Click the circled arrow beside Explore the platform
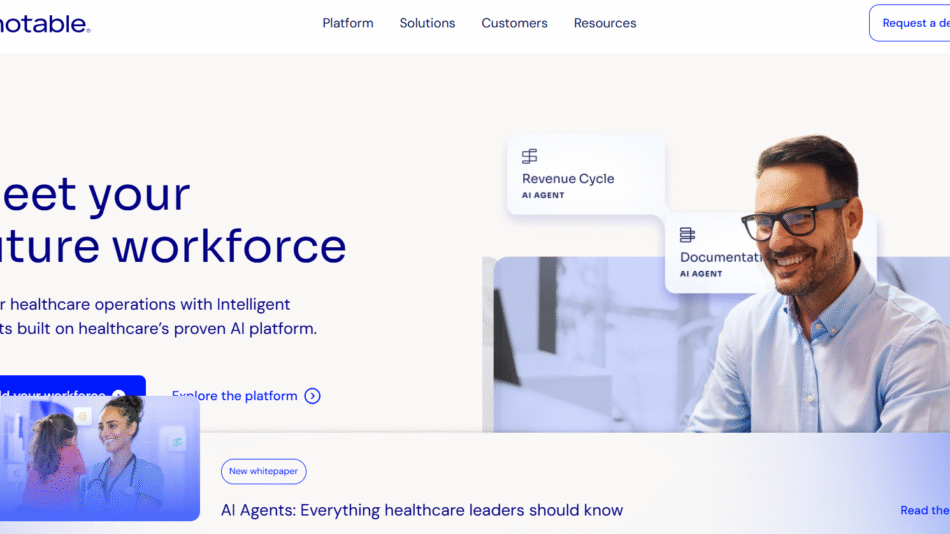 pos(312,396)
